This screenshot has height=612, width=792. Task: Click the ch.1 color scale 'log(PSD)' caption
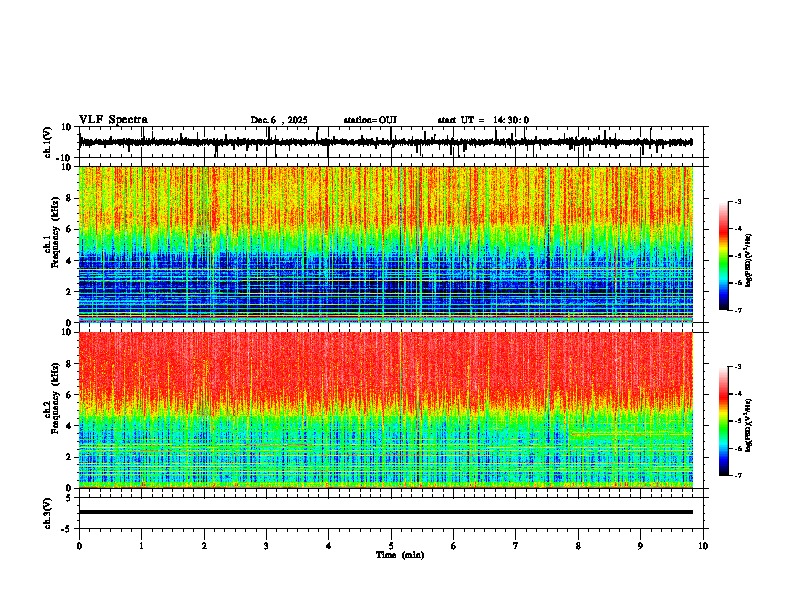coord(749,261)
